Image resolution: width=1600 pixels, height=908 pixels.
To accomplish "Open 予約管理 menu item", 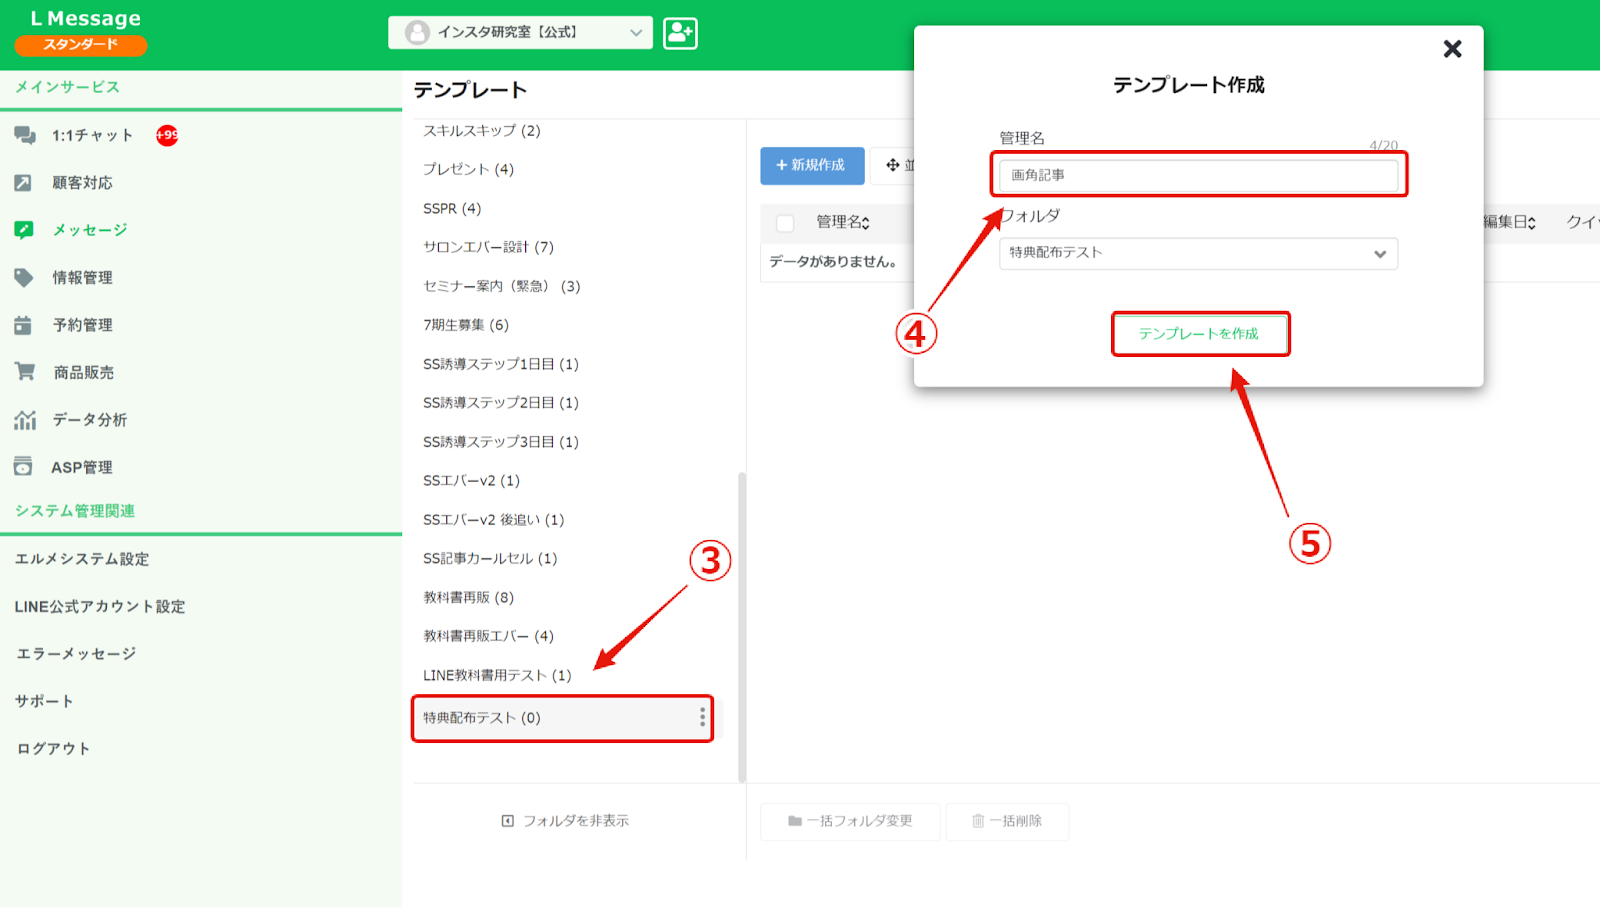I will click(83, 325).
